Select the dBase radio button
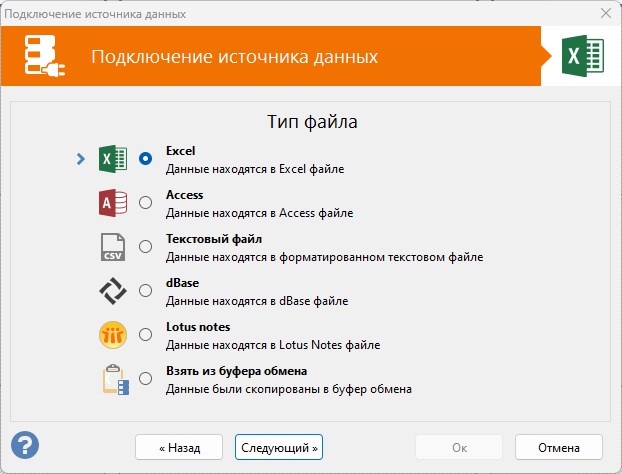This screenshot has width=622, height=474. coord(146,291)
